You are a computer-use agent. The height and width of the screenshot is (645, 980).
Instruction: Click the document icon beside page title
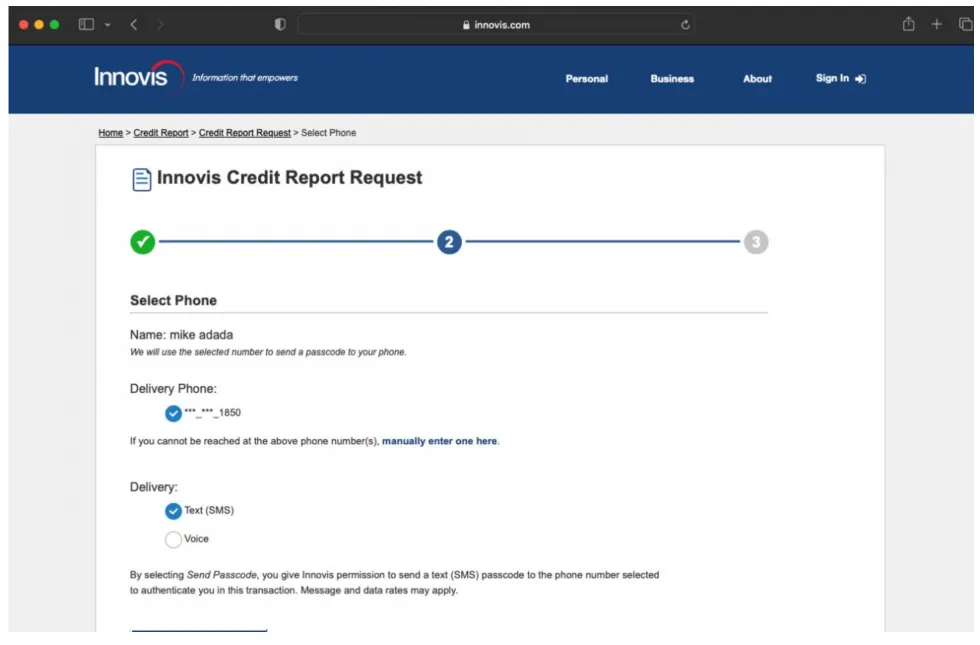pyautogui.click(x=141, y=179)
